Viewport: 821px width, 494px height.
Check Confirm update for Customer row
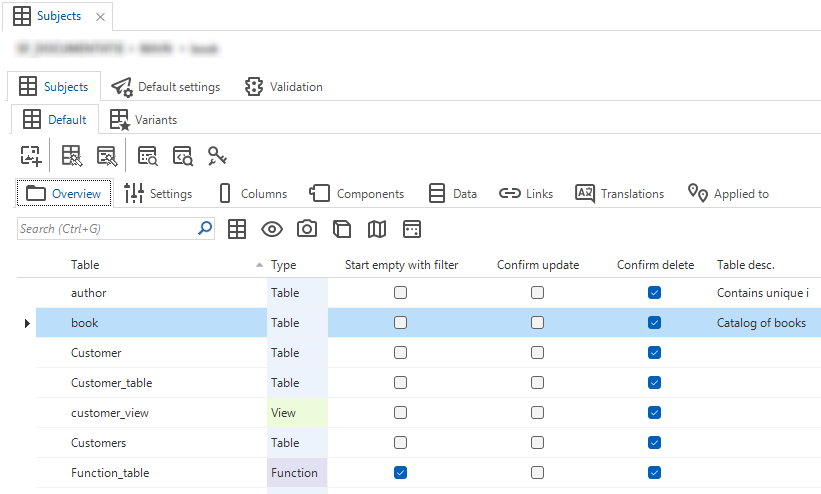click(537, 353)
